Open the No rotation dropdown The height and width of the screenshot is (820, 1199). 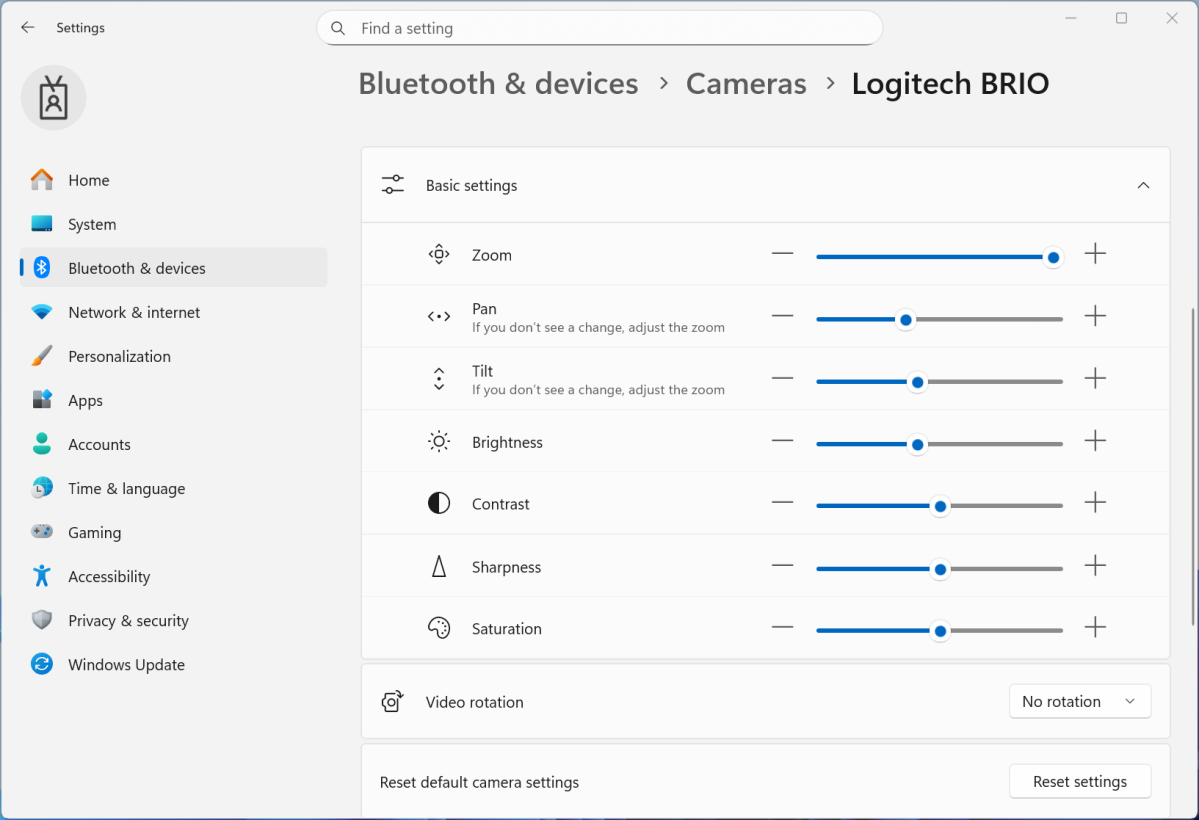[x=1080, y=701]
